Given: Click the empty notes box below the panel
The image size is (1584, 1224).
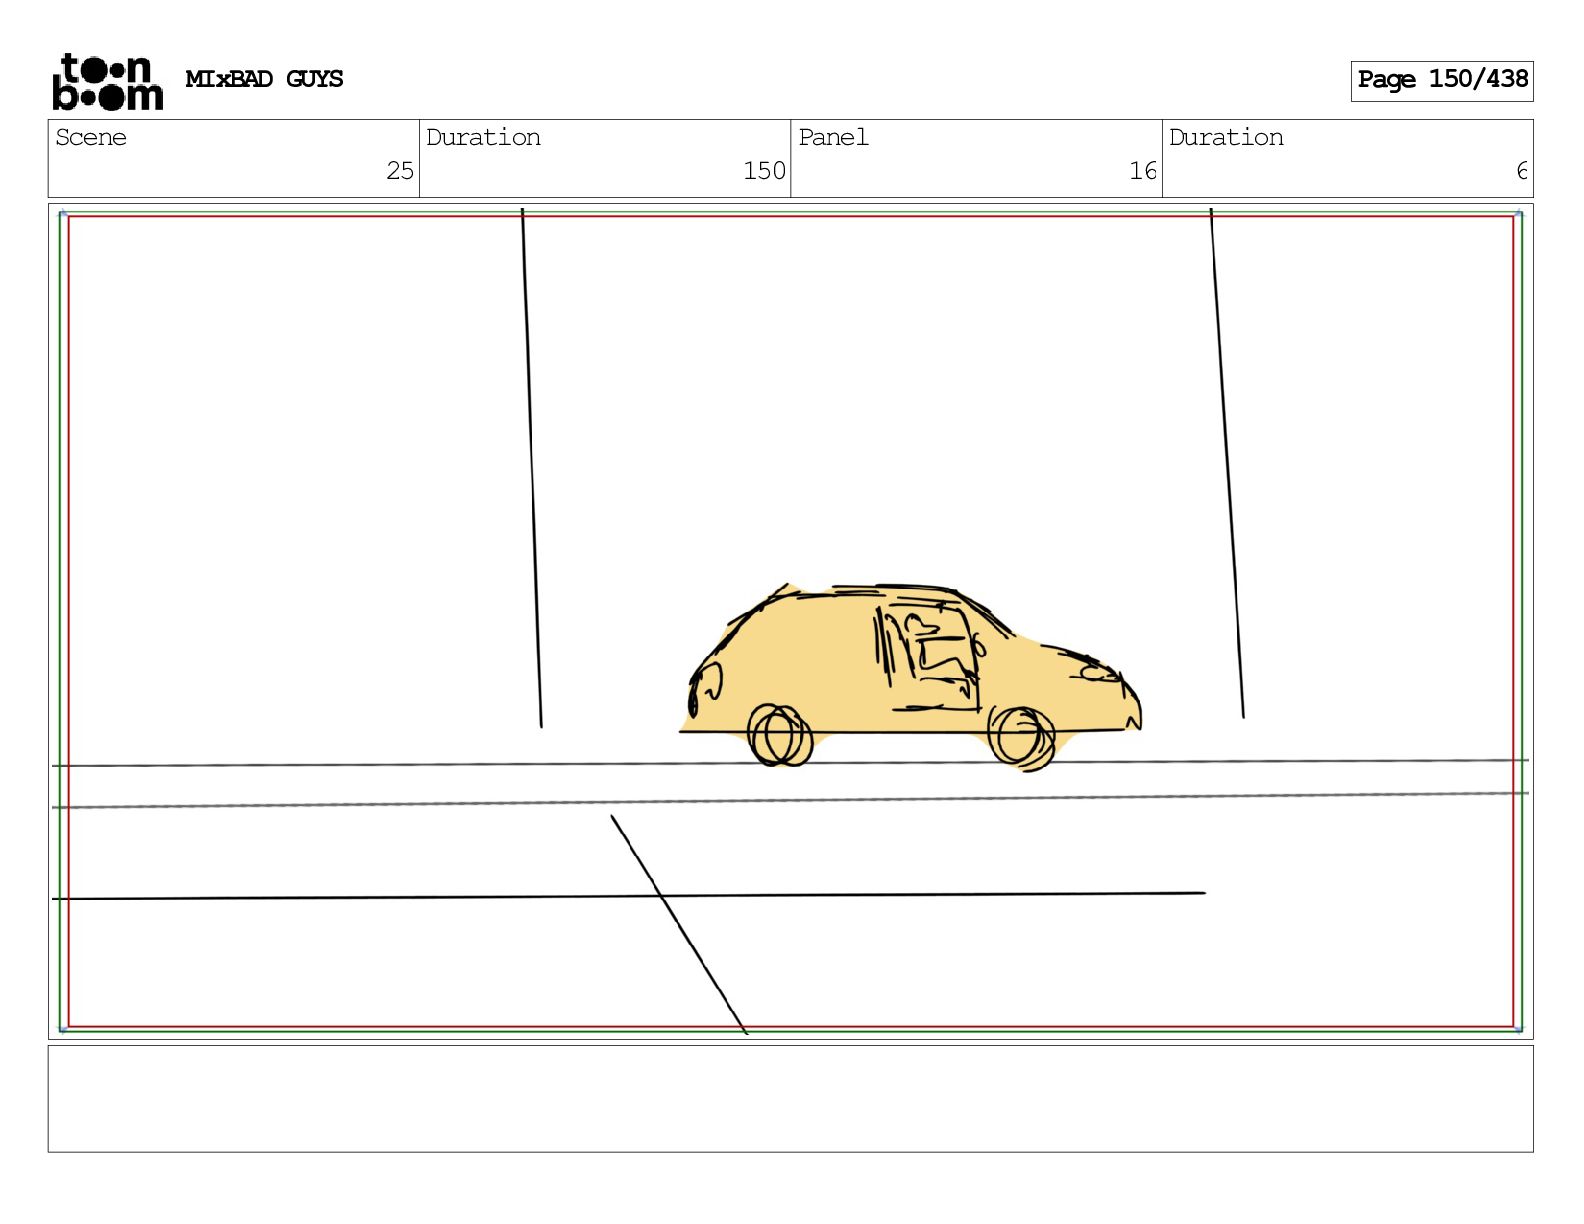Looking at the screenshot, I should pos(790,1099).
